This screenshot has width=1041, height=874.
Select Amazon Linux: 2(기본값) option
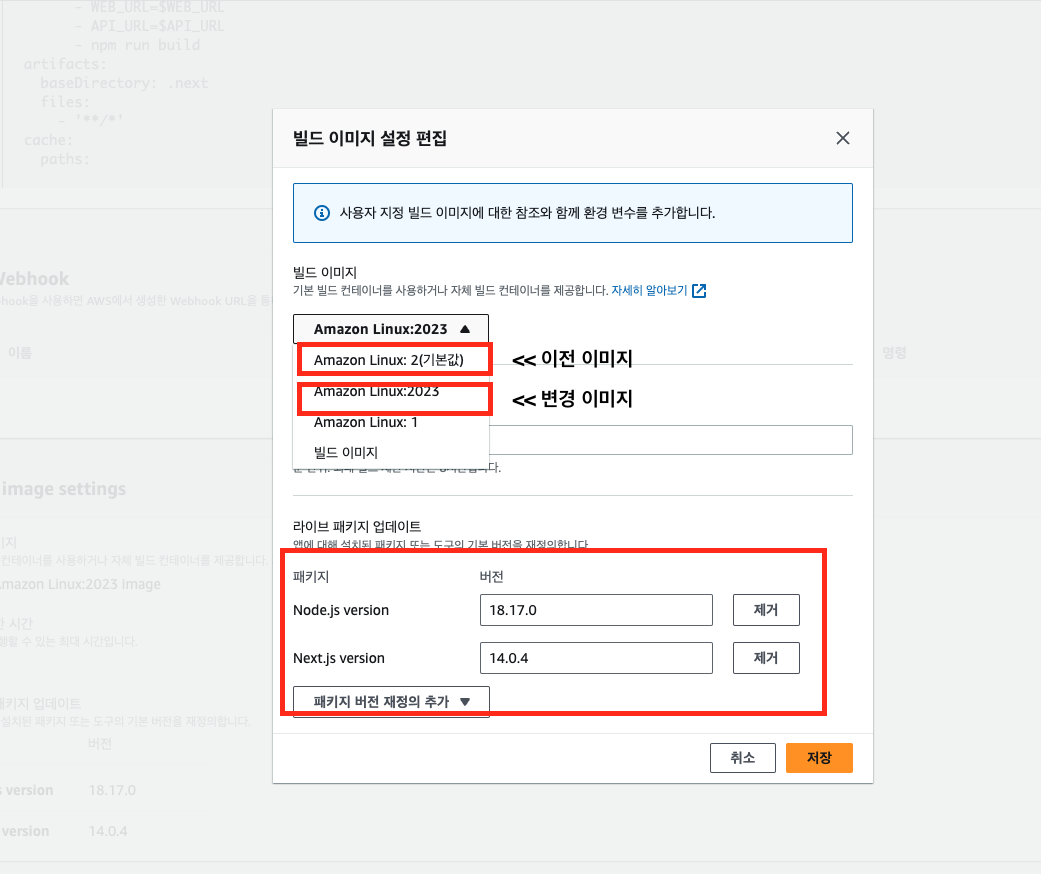(x=389, y=360)
